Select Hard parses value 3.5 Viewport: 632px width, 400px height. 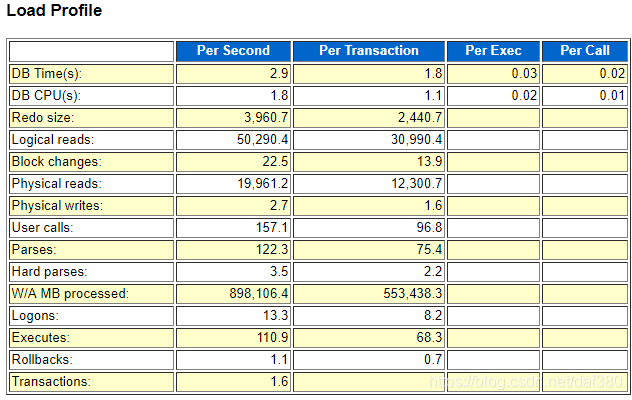coord(279,271)
